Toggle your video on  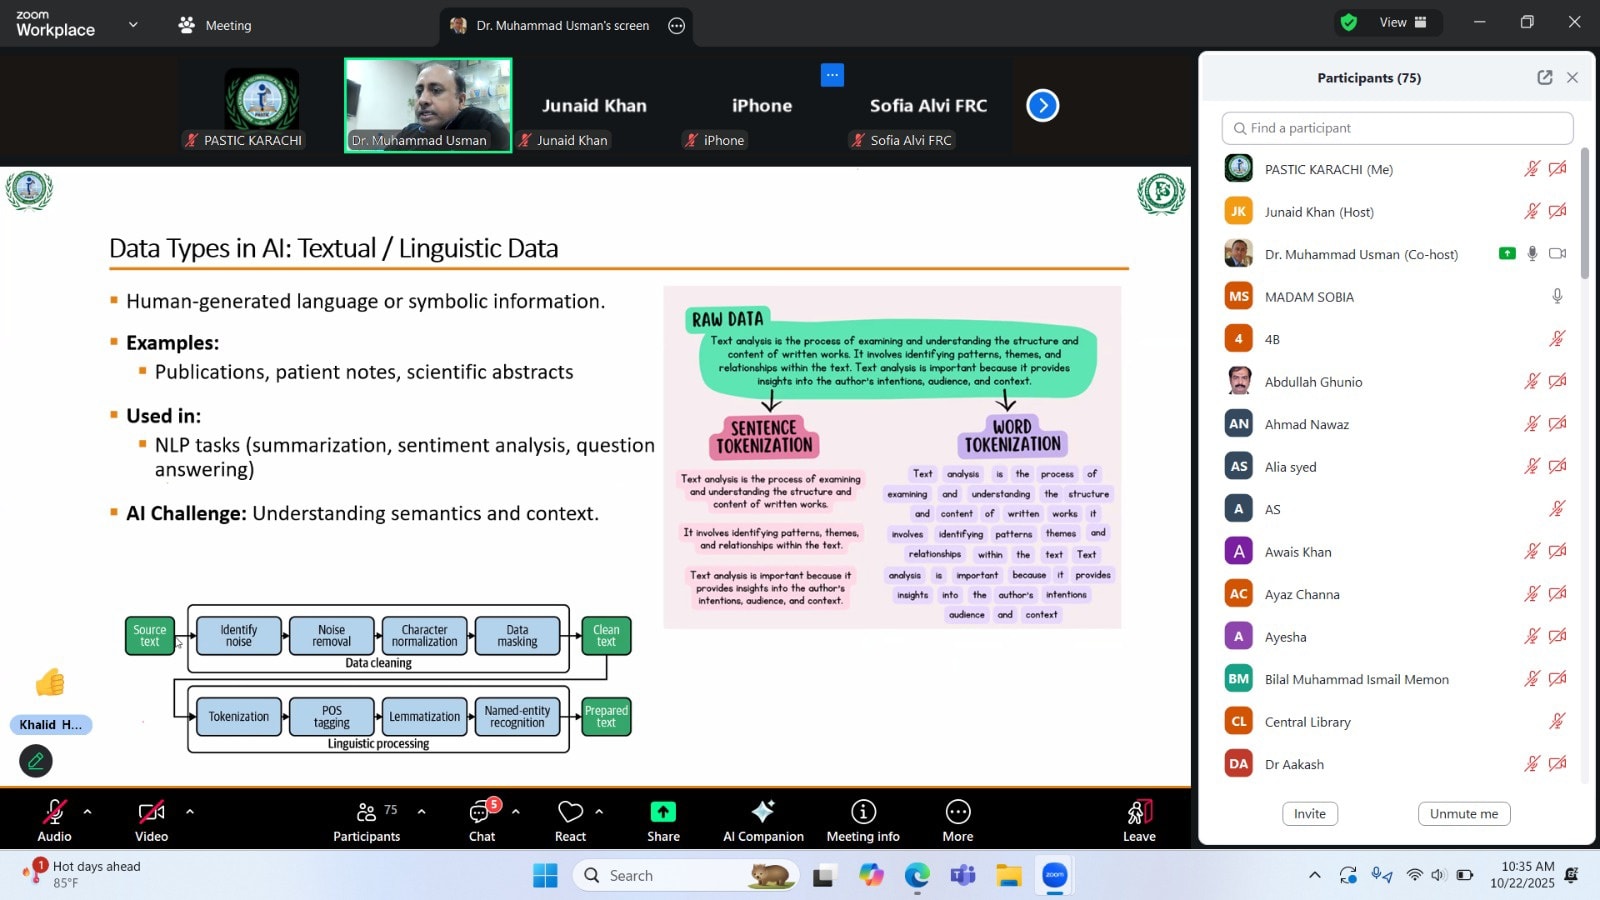pos(151,813)
